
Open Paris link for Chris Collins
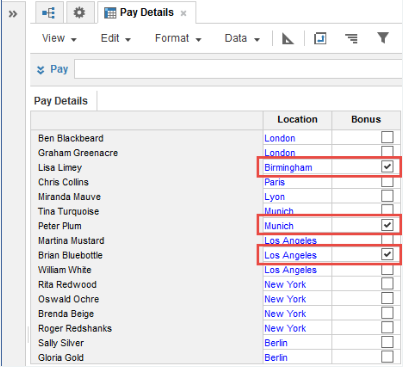click(x=275, y=182)
